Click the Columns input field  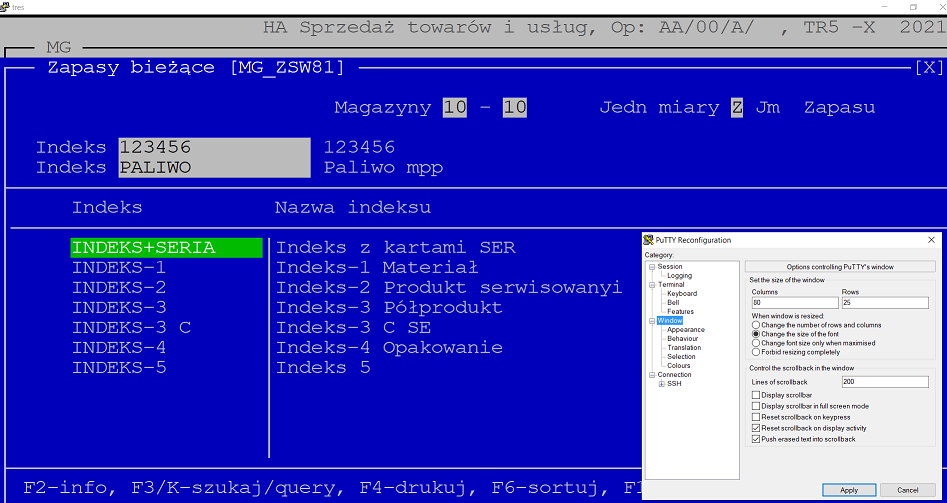coord(795,303)
